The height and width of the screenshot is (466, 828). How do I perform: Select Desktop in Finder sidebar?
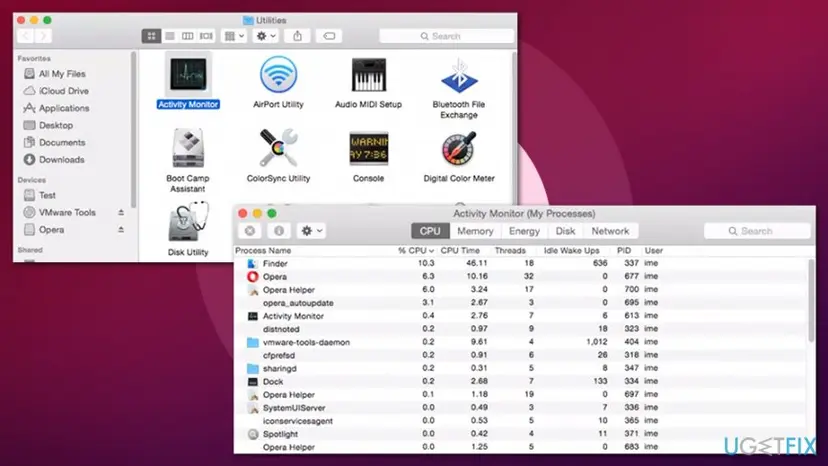point(55,125)
